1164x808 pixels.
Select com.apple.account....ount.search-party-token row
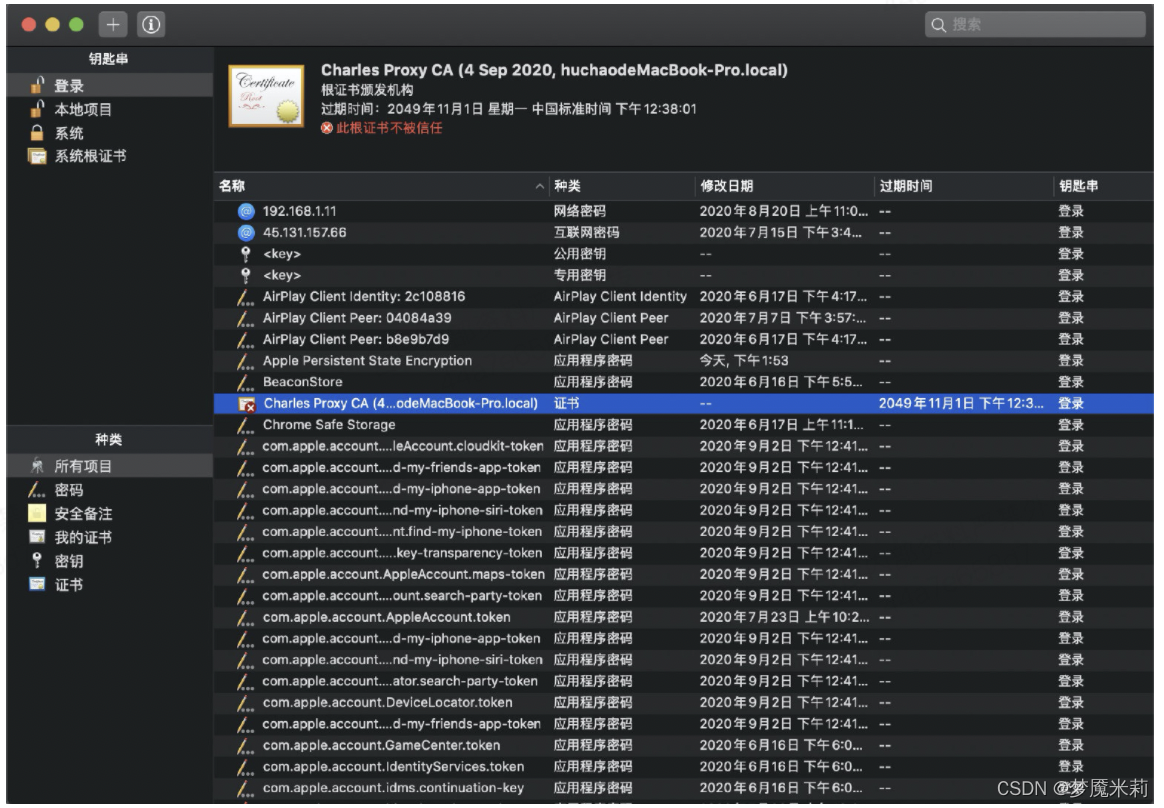tap(684, 596)
